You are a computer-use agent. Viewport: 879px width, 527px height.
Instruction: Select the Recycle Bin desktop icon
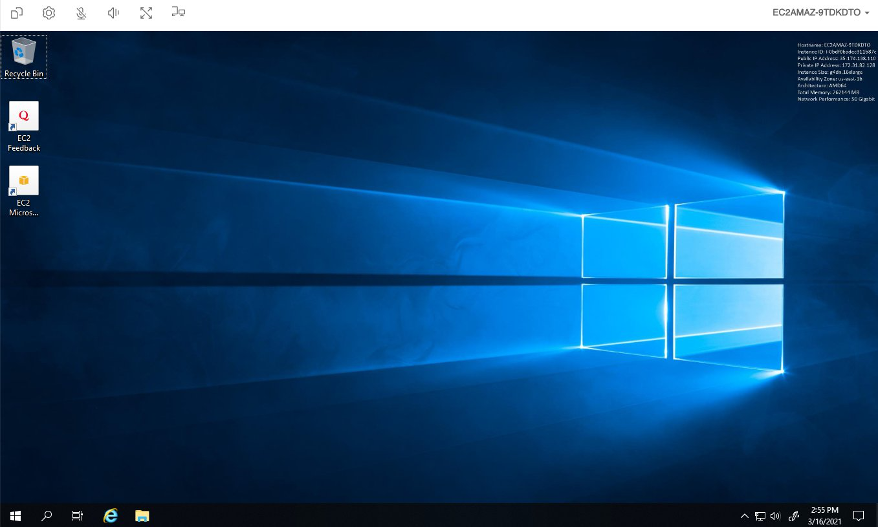[x=24, y=57]
